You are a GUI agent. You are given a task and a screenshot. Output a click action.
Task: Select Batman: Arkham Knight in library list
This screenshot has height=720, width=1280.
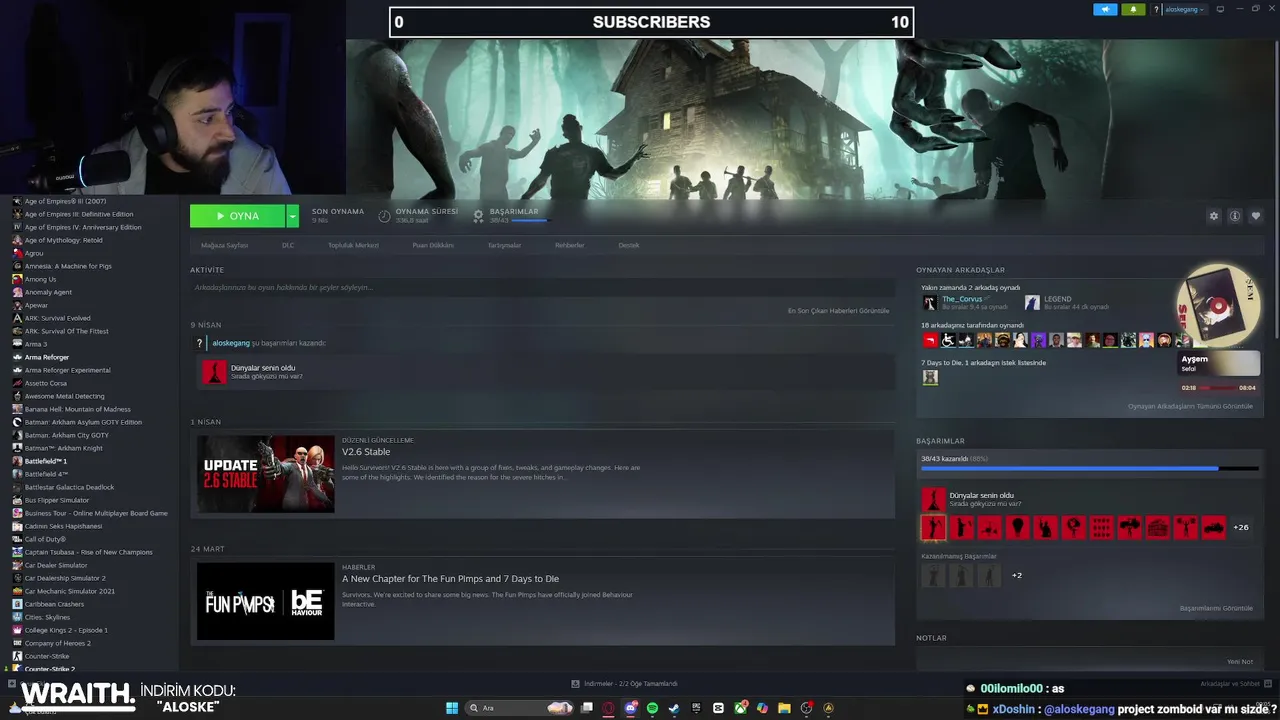(63, 448)
